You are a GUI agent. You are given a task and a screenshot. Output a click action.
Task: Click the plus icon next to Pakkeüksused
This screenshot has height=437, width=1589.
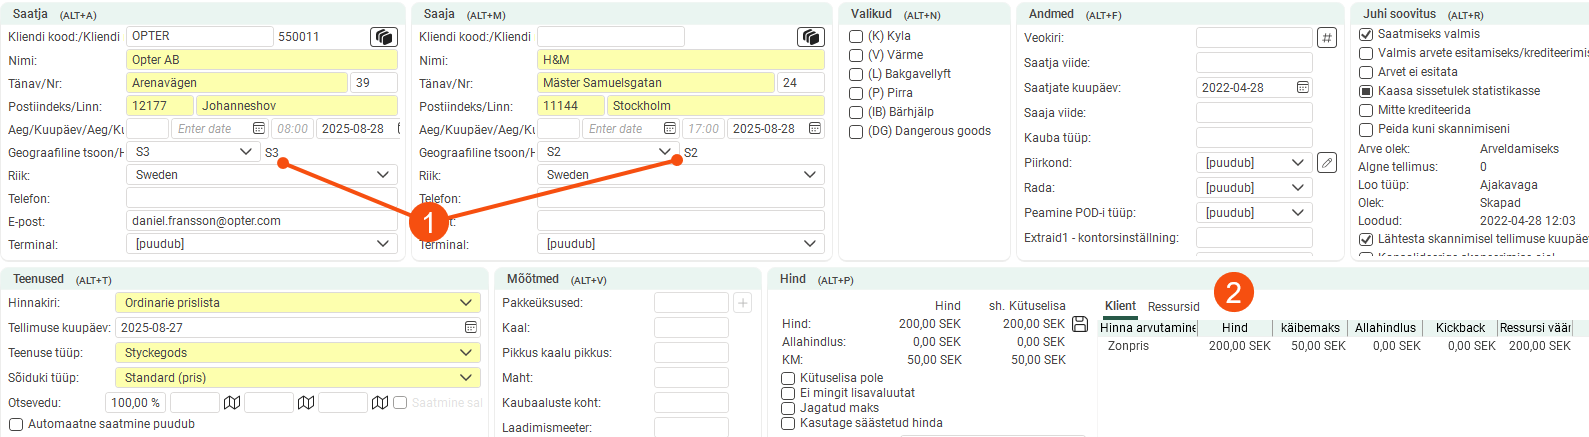click(742, 303)
